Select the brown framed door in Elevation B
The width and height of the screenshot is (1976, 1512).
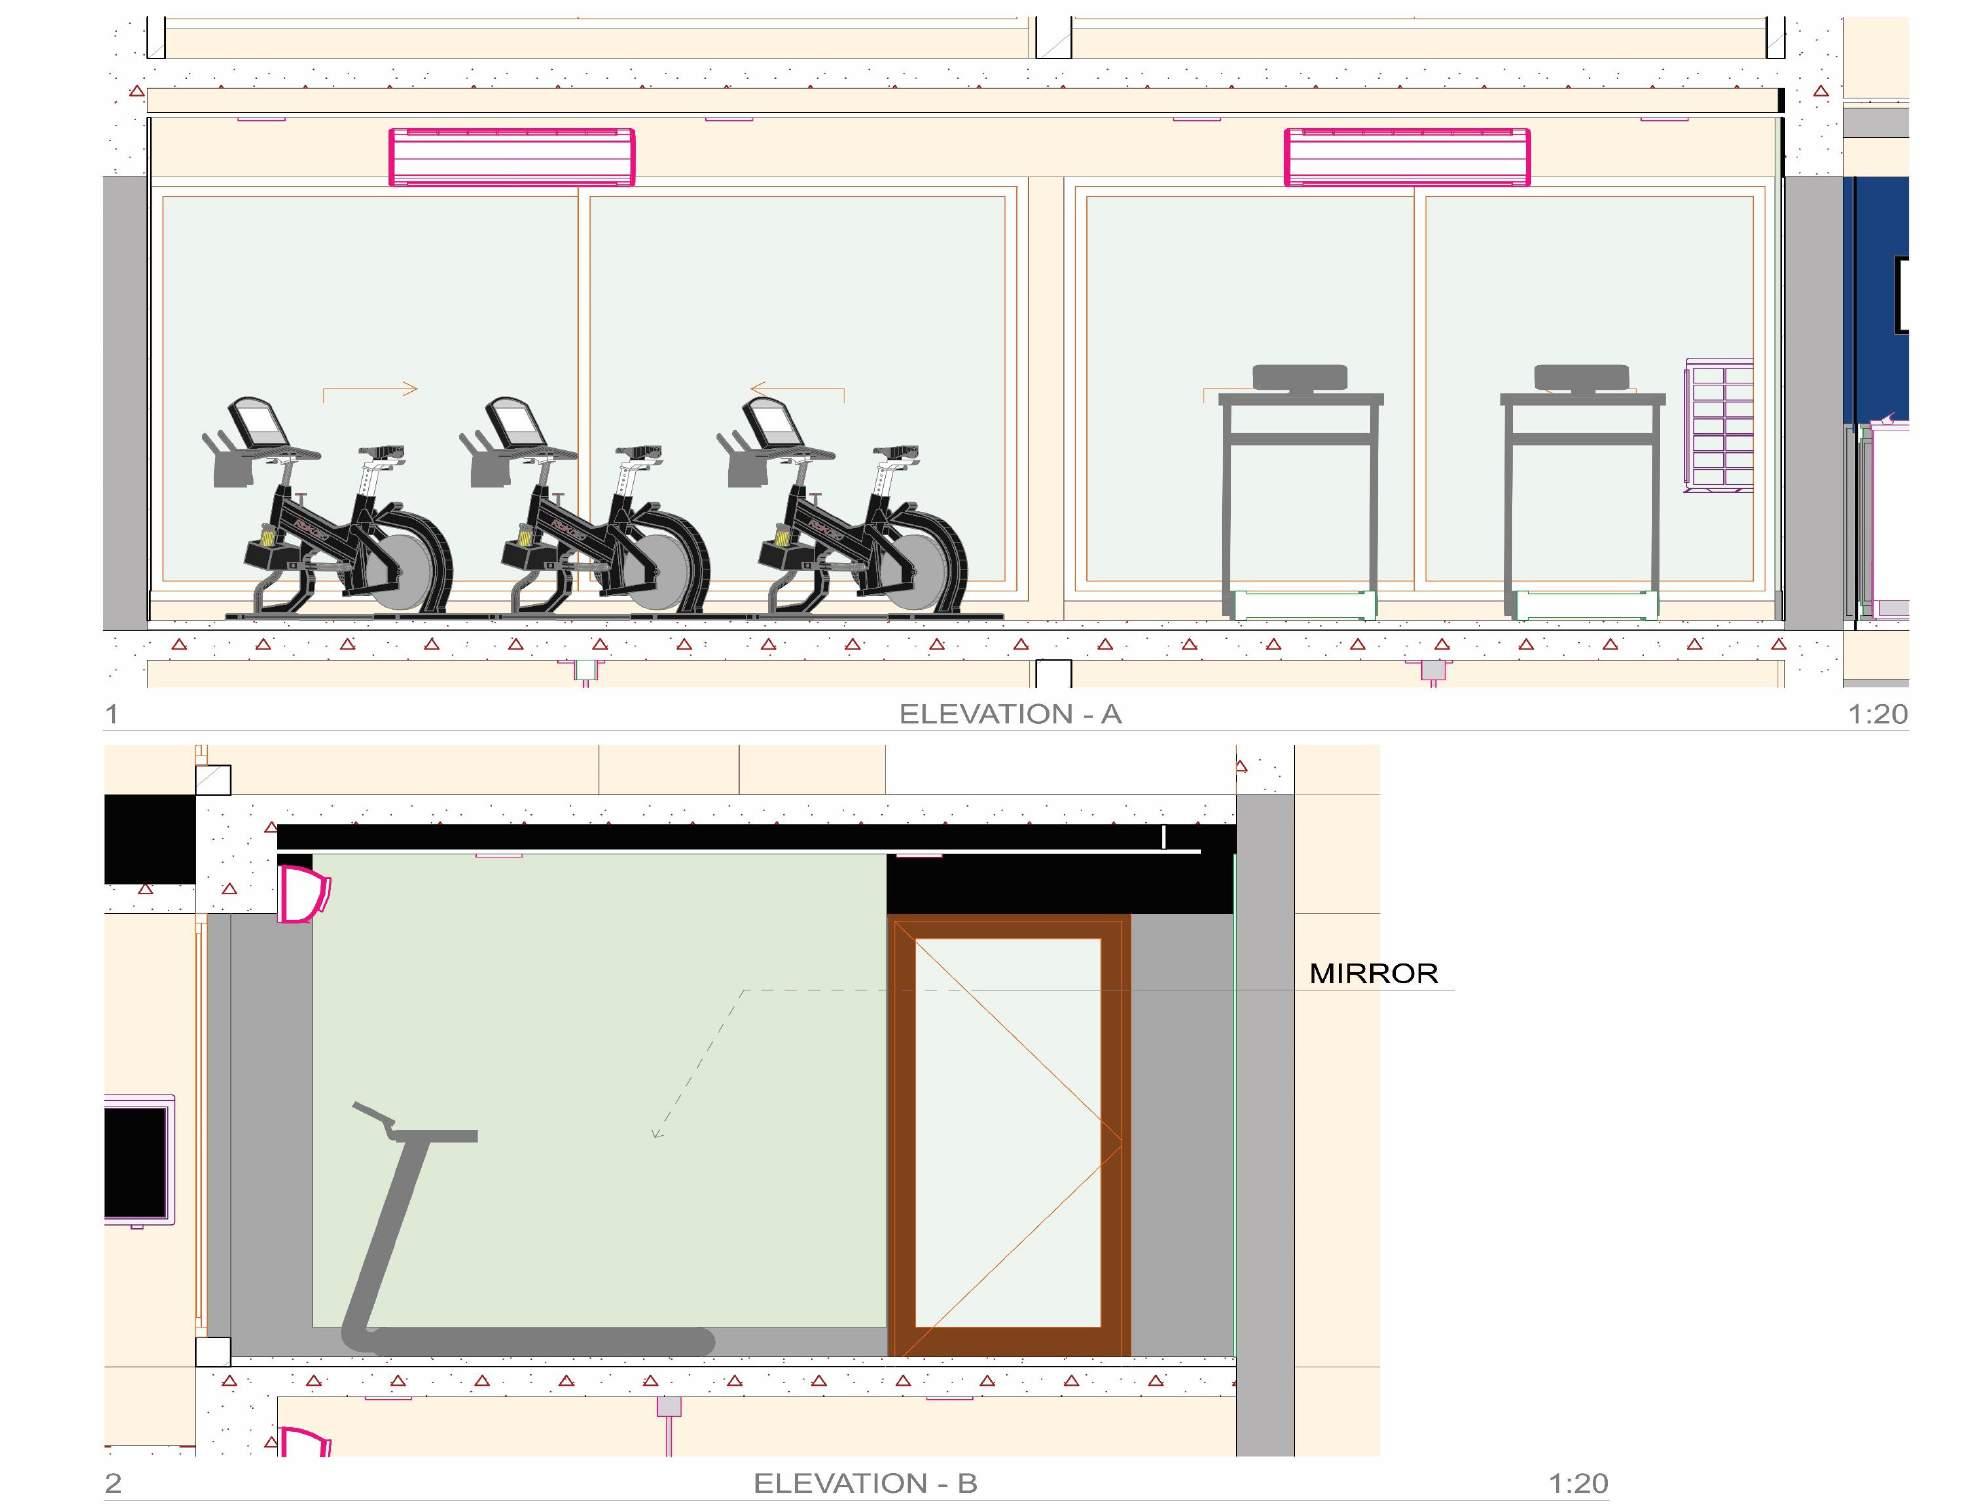coord(1009,1135)
